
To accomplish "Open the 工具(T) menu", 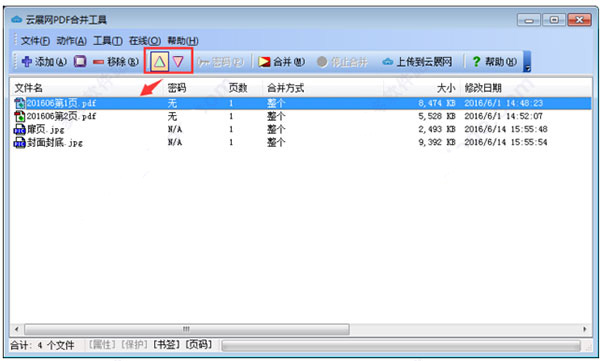I will pos(108,41).
